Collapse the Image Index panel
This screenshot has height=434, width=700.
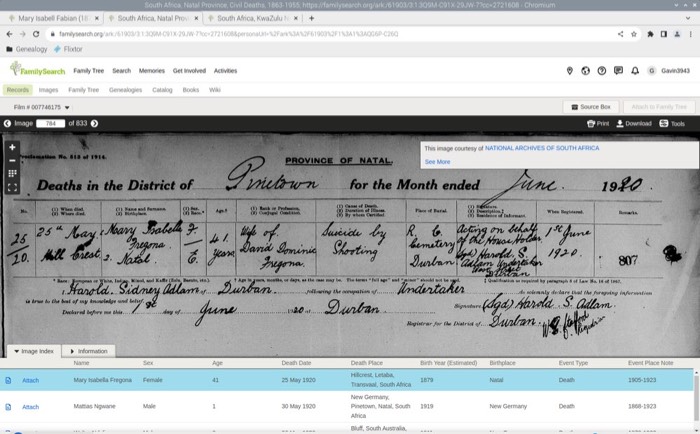tap(34, 351)
